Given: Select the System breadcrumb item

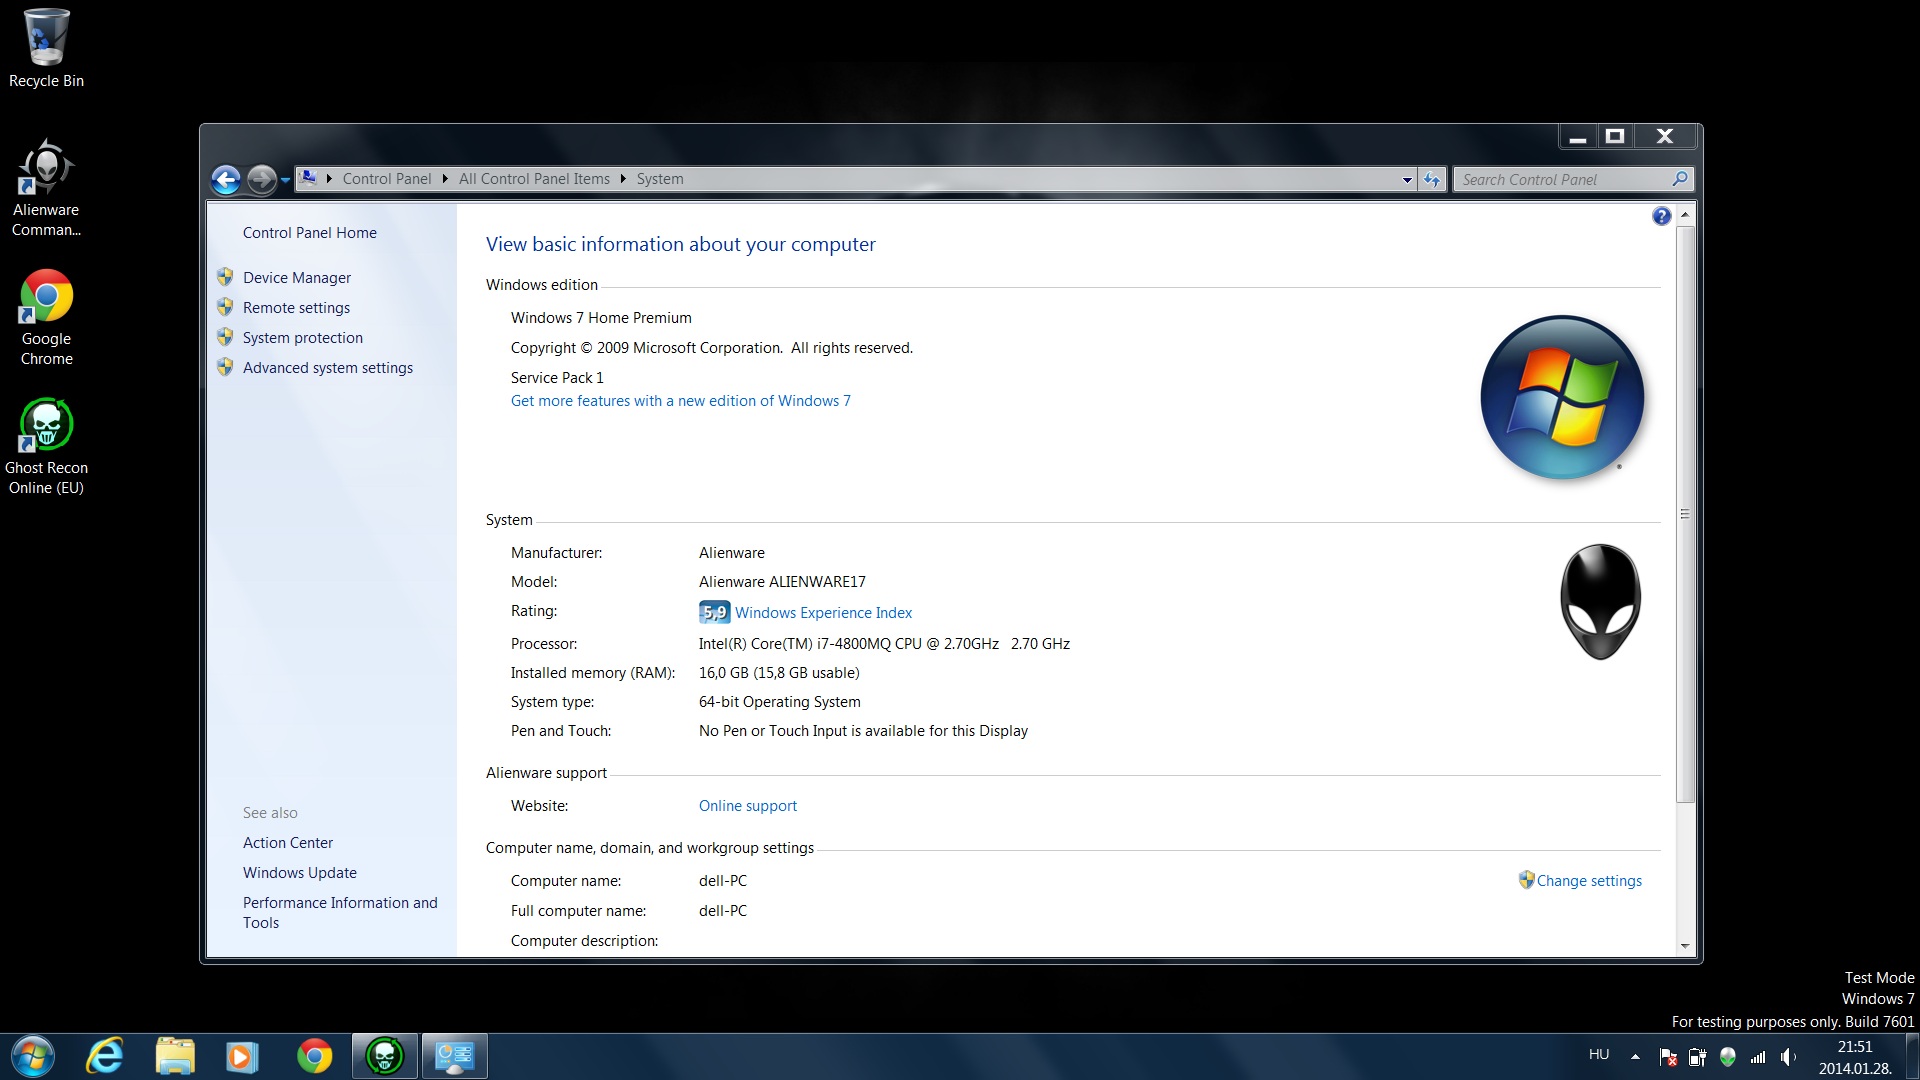Looking at the screenshot, I should pyautogui.click(x=660, y=179).
